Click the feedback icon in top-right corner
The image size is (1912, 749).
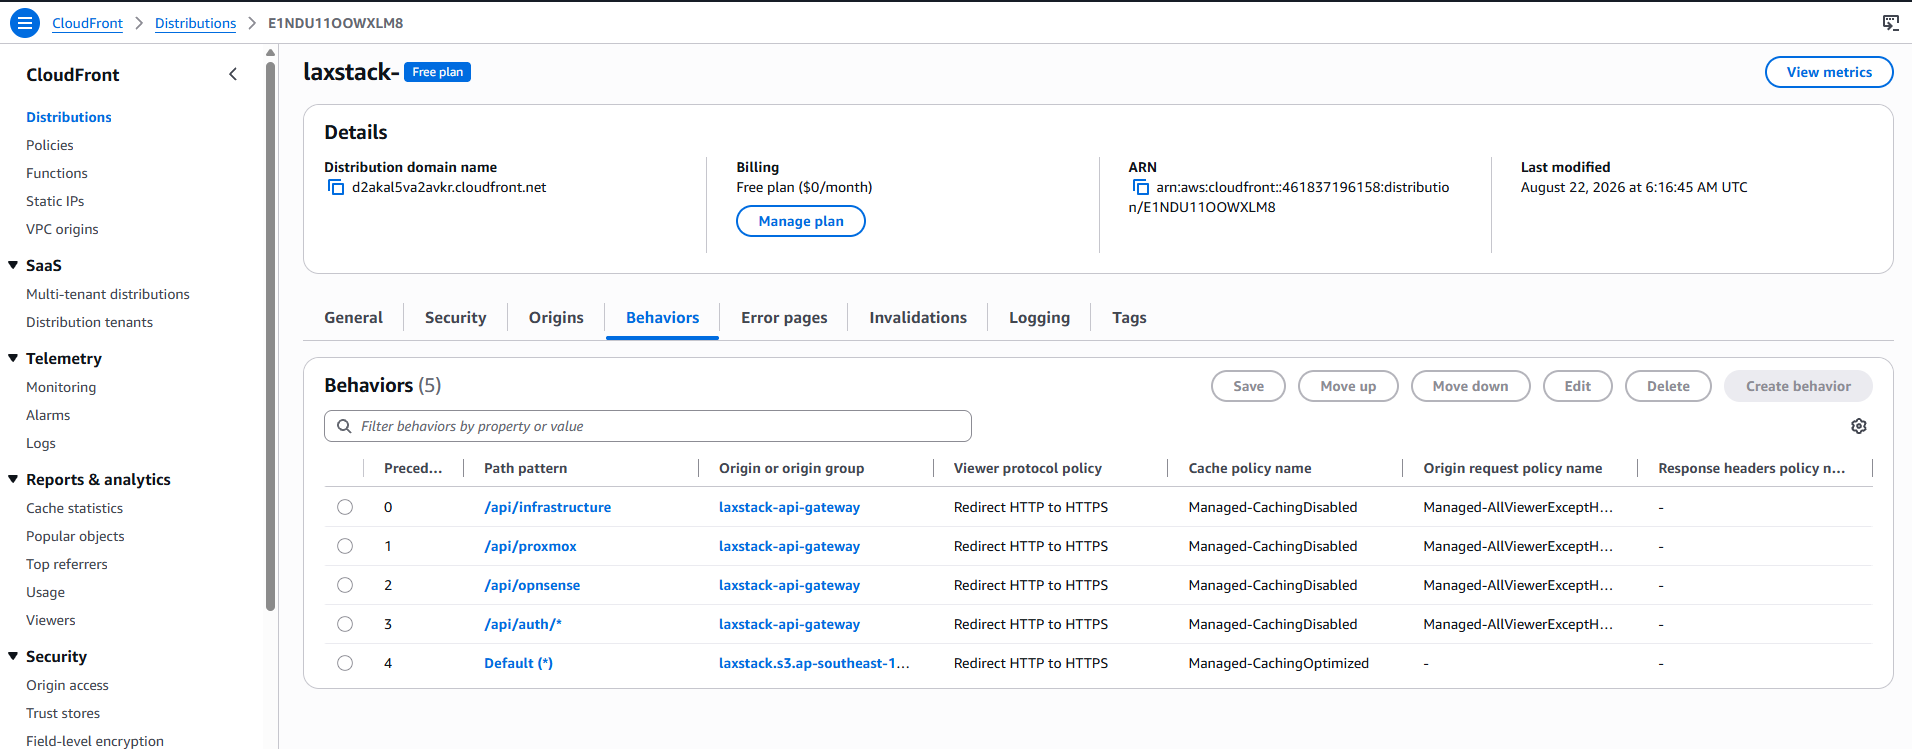coord(1890,23)
